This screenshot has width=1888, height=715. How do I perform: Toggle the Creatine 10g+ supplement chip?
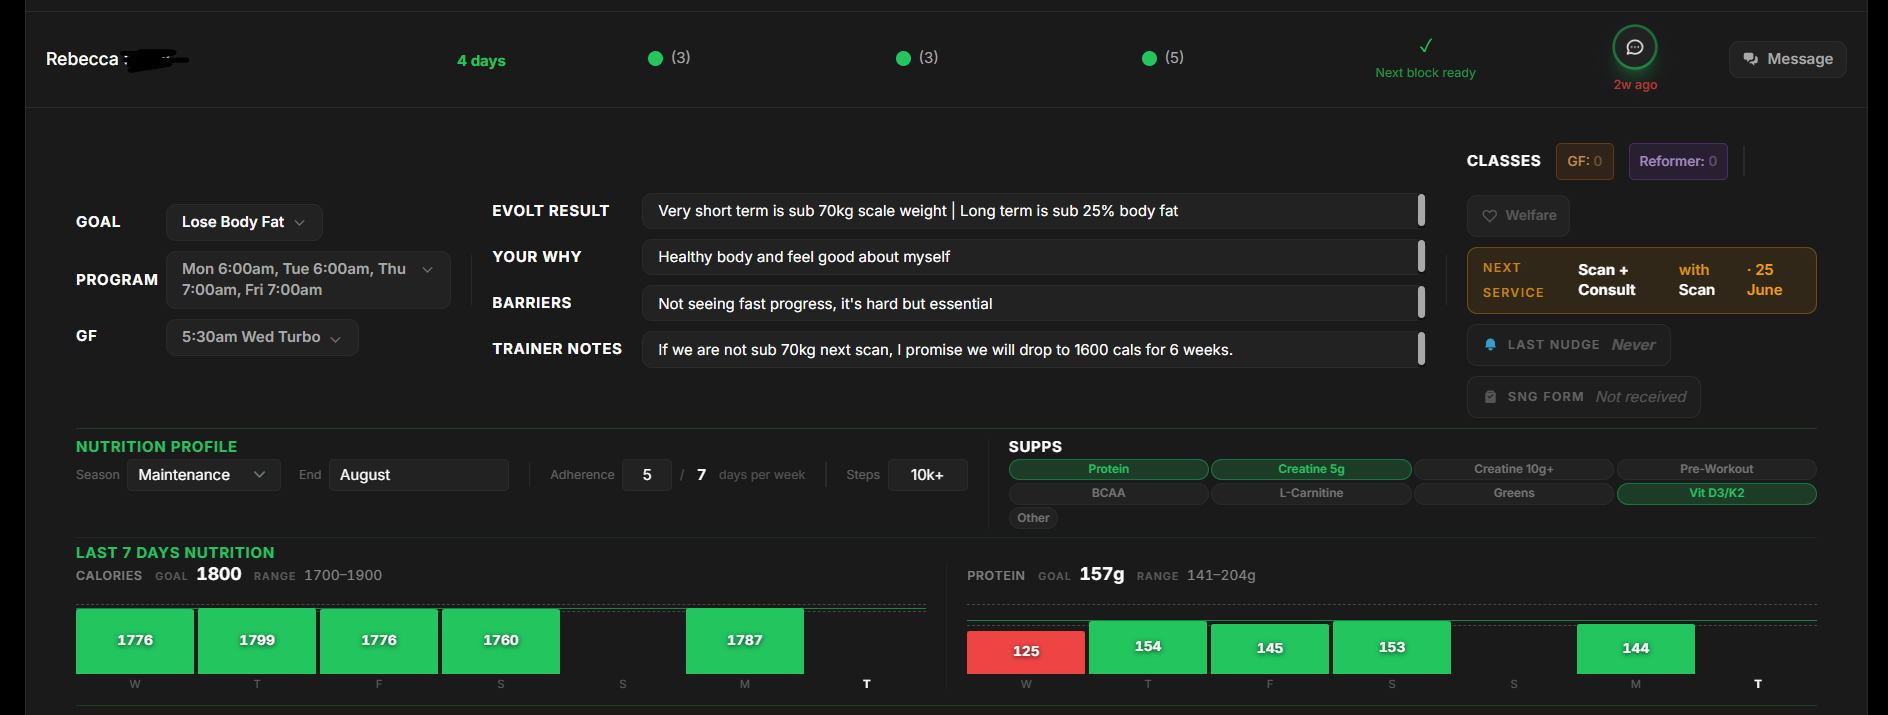pos(1514,469)
